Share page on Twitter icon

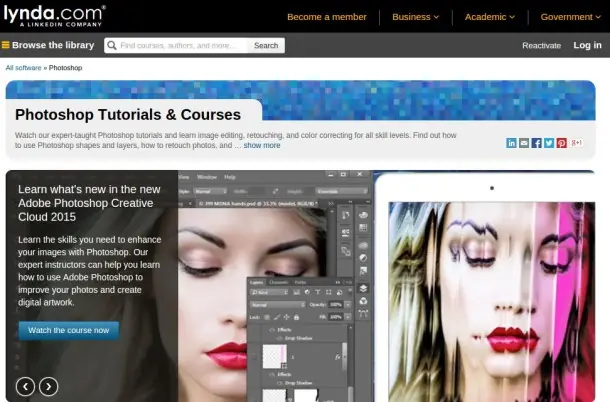pos(549,143)
